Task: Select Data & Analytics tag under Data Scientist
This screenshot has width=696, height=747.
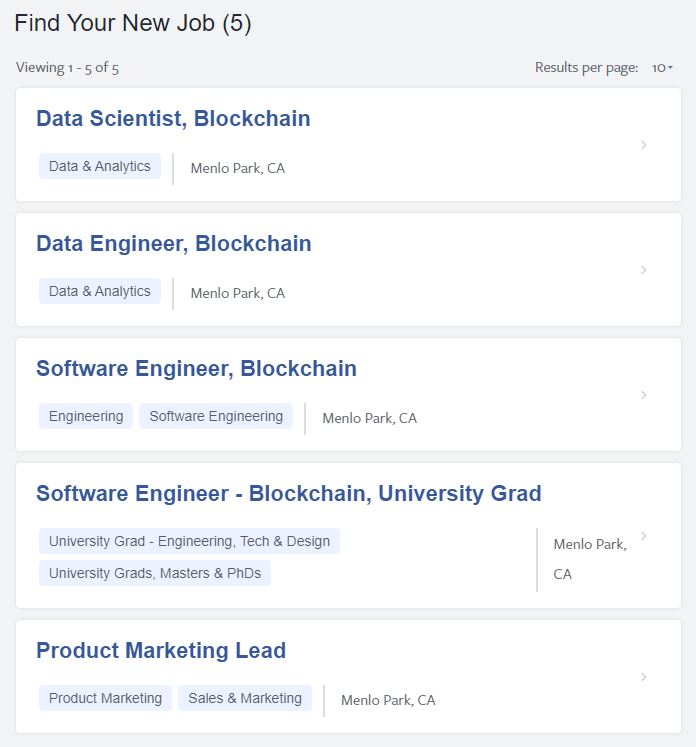Action: 100,167
